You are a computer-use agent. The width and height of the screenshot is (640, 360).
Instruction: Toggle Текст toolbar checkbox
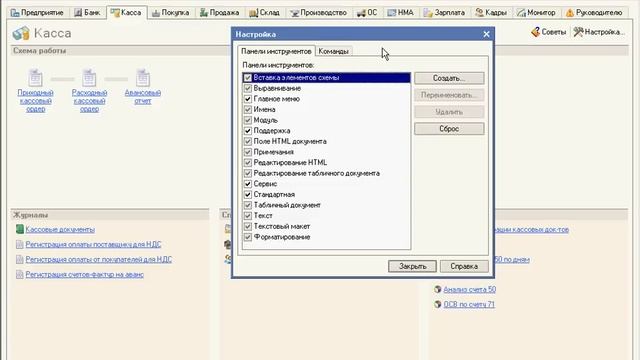tap(248, 216)
